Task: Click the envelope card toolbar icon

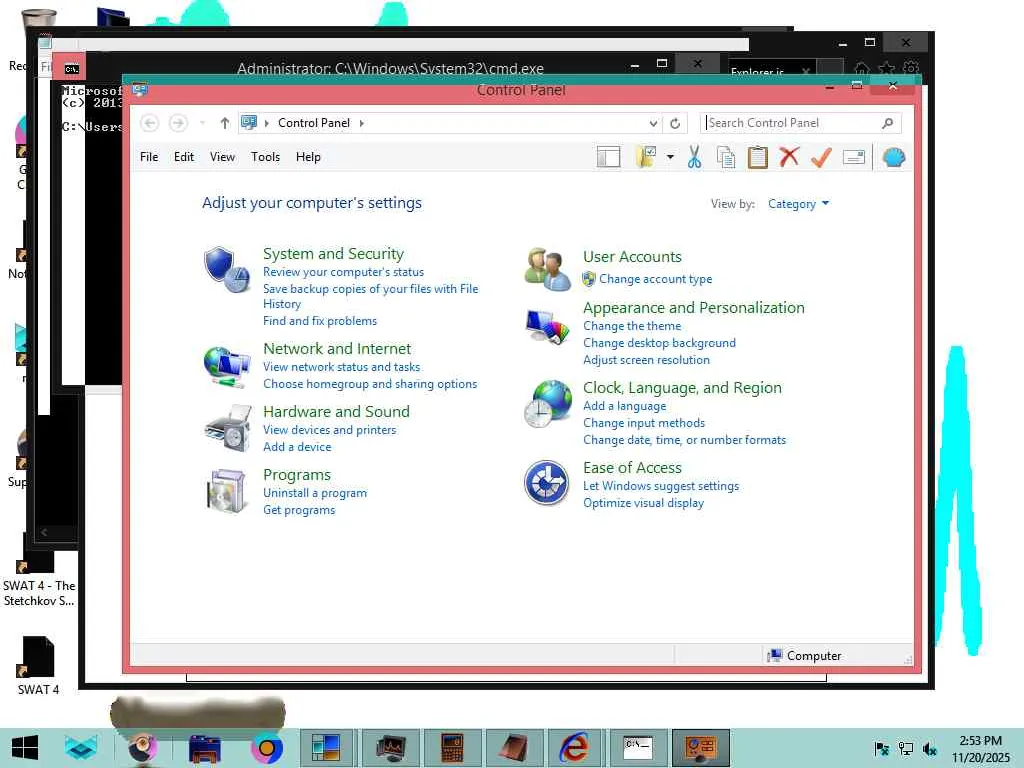Action: click(x=854, y=157)
